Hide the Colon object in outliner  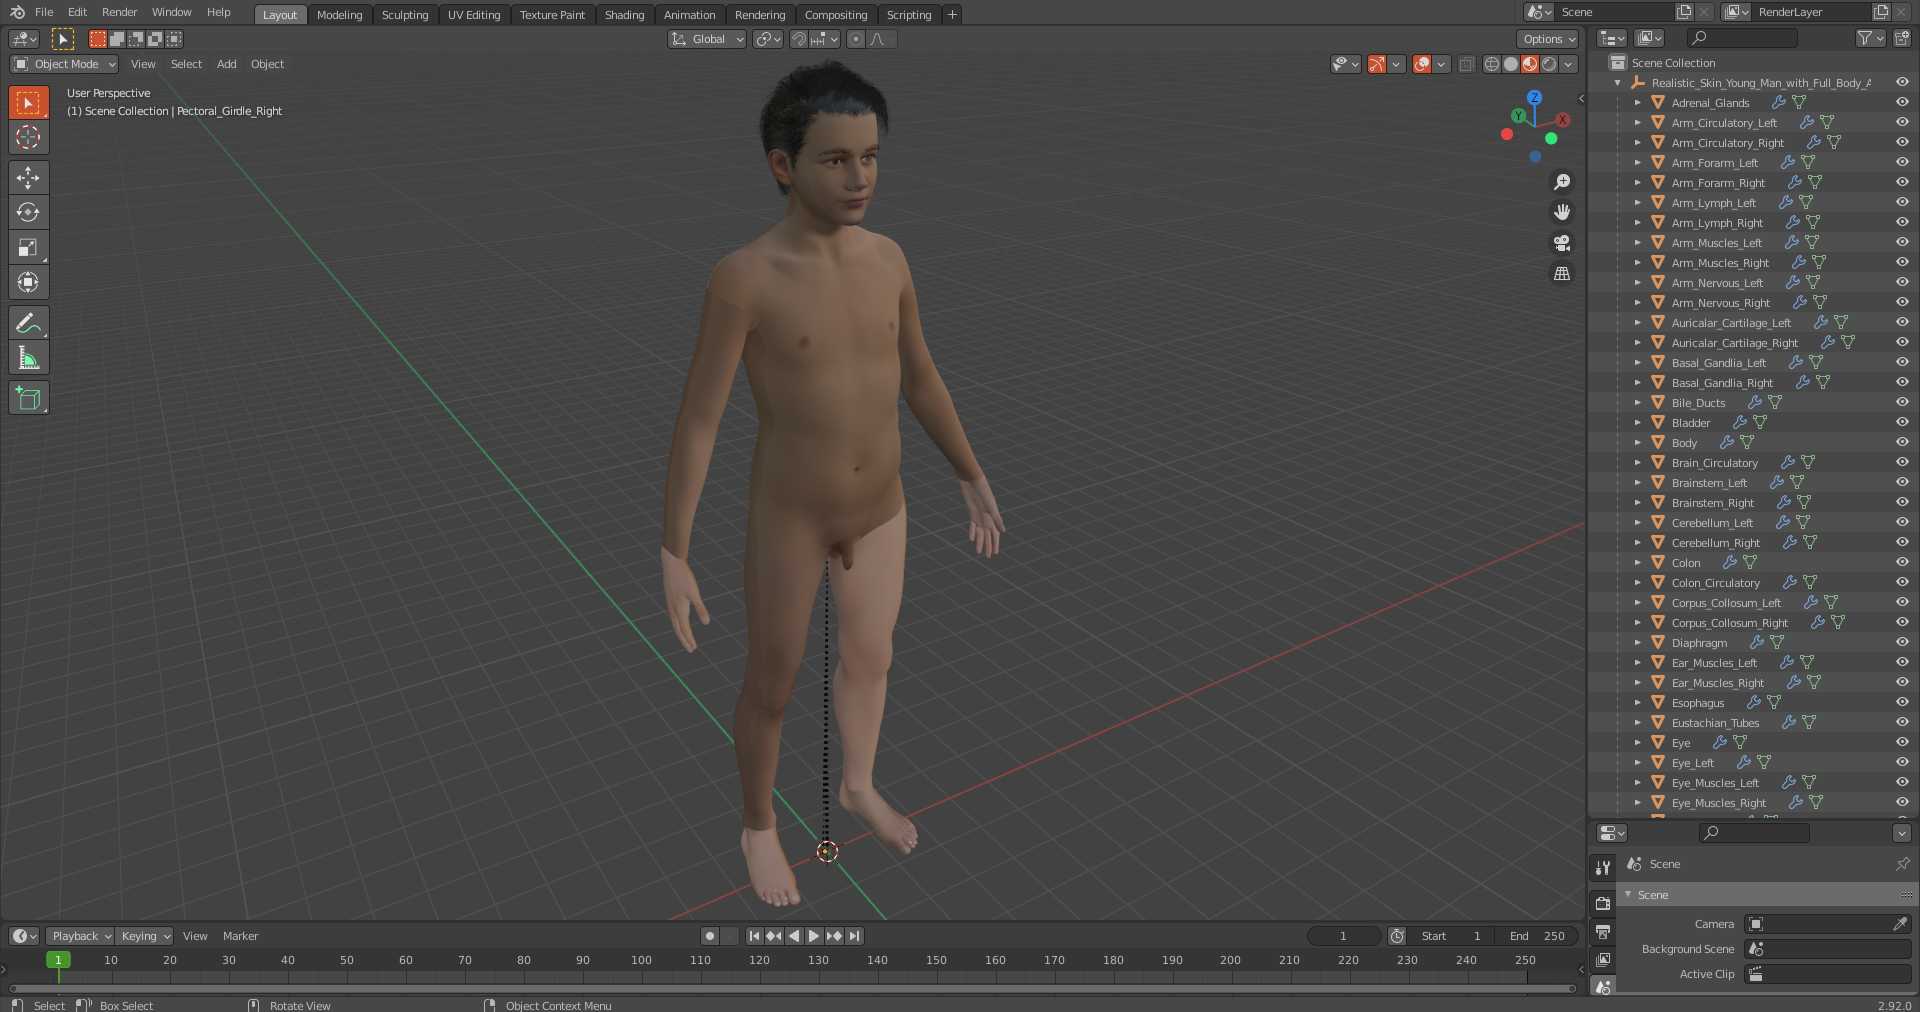[1902, 562]
